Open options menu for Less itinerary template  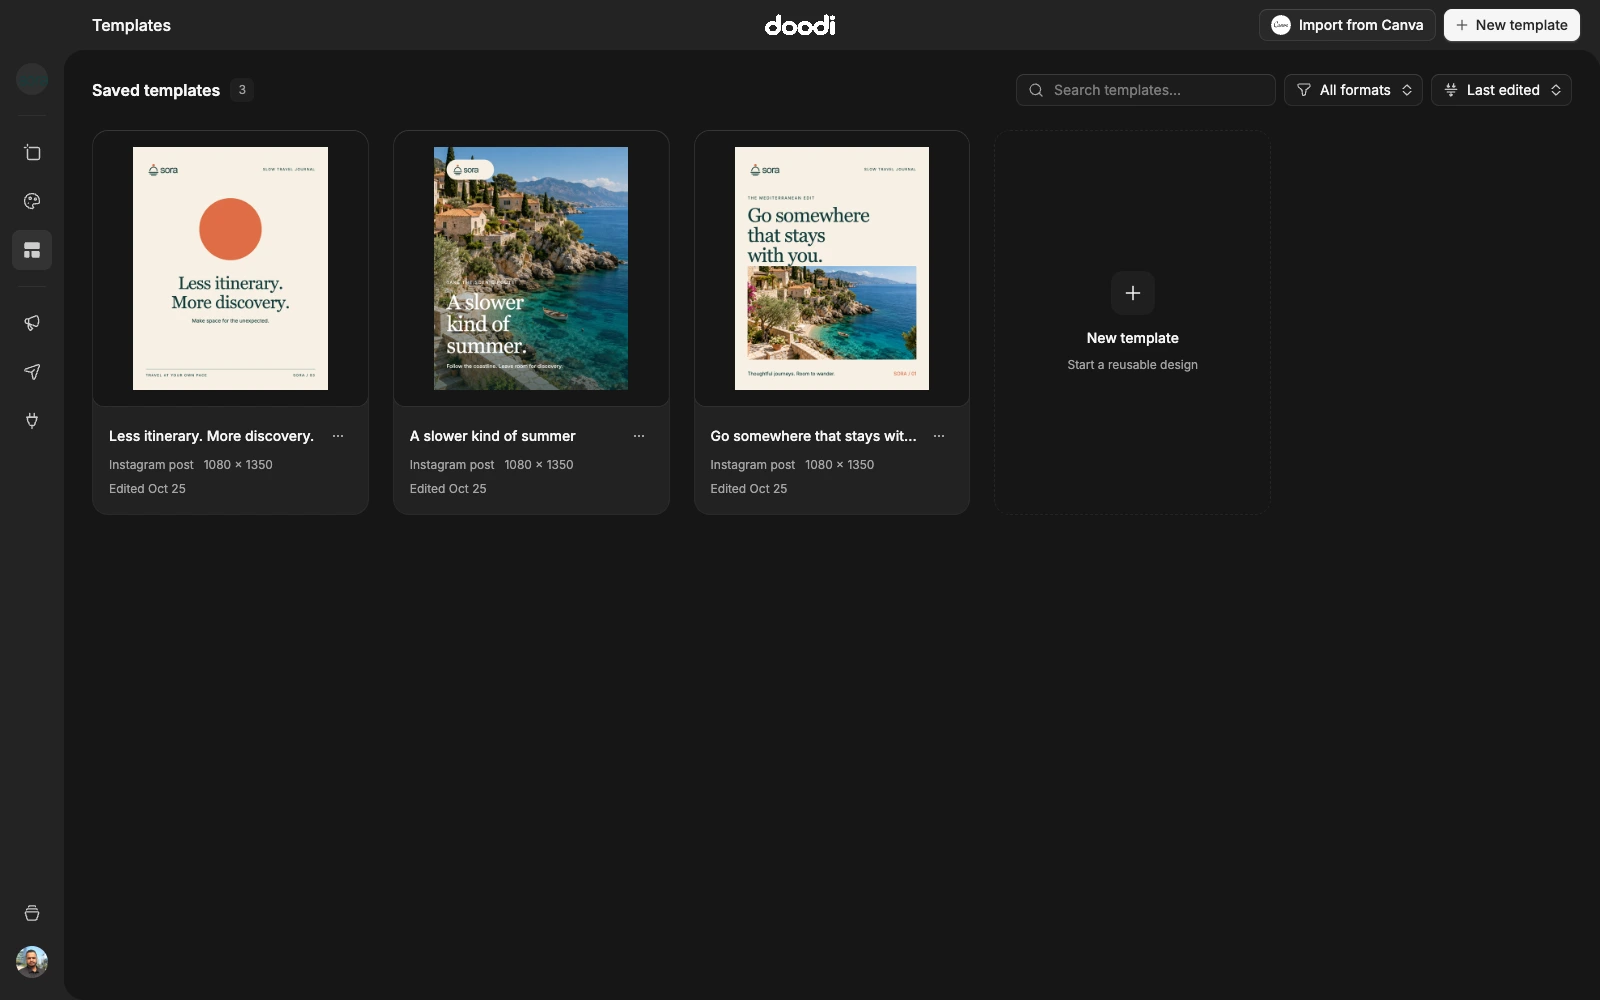click(338, 436)
